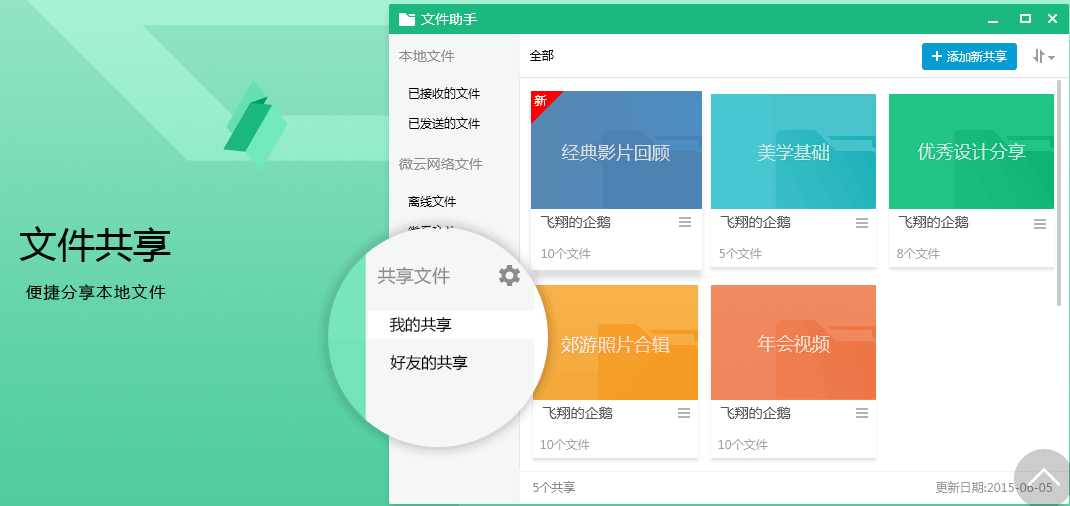1070x506 pixels.
Task: Maximize the 文件助手 window
Action: click(1025, 19)
